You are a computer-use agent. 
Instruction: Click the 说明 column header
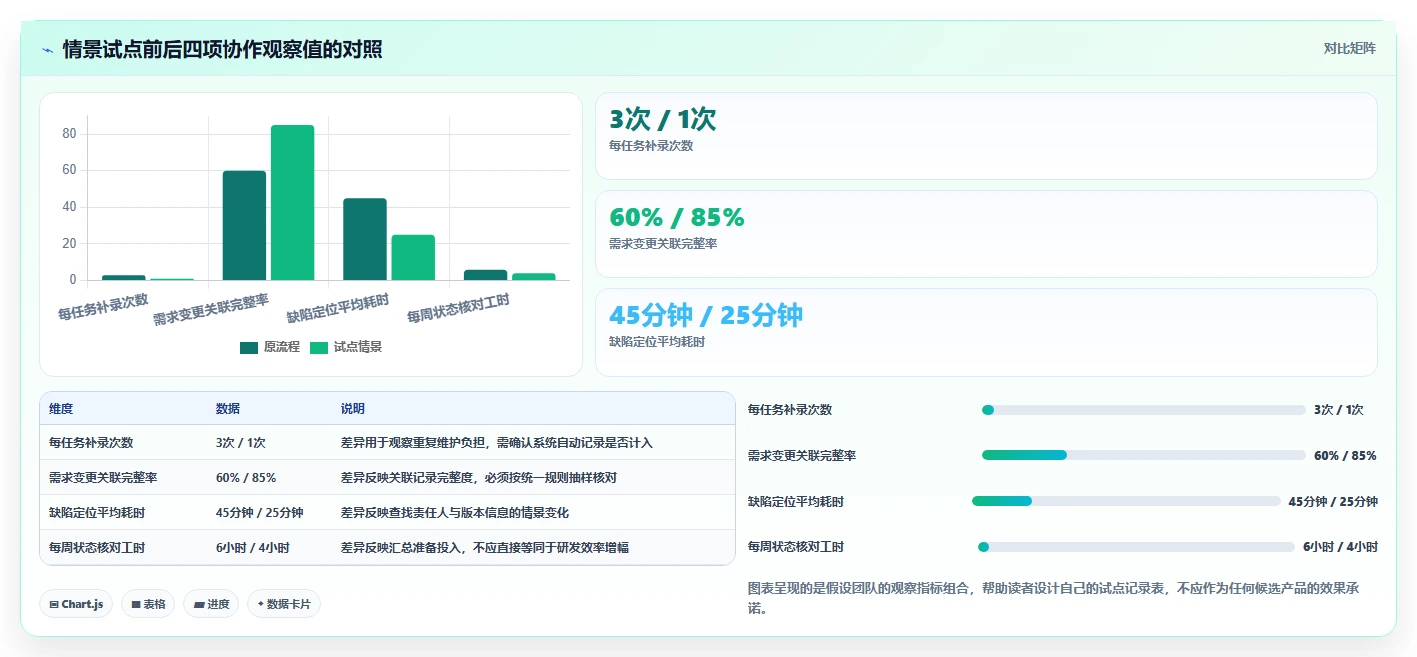pyautogui.click(x=353, y=409)
